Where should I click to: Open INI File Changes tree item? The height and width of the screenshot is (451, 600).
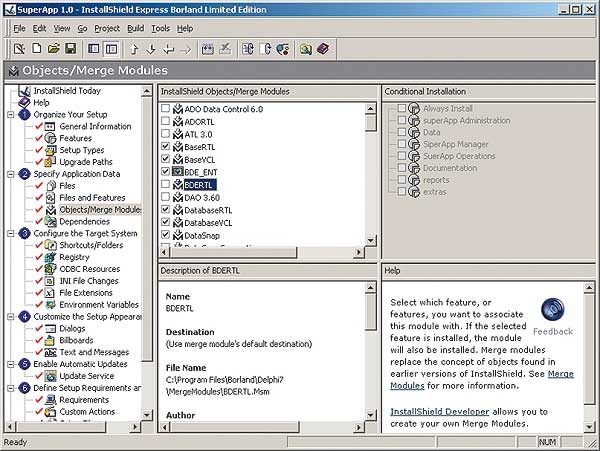pyautogui.click(x=89, y=281)
